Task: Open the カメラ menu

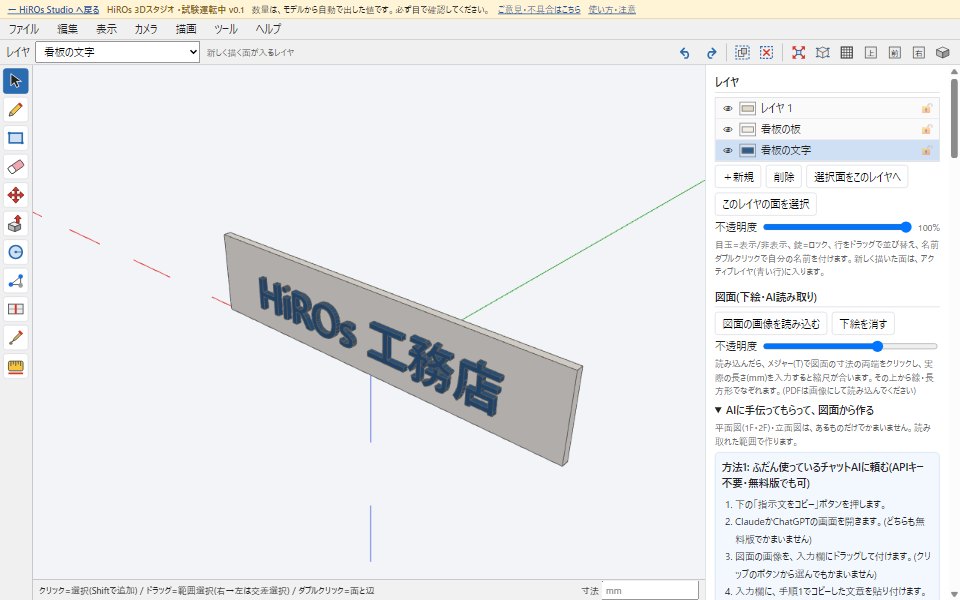Action: pyautogui.click(x=146, y=29)
